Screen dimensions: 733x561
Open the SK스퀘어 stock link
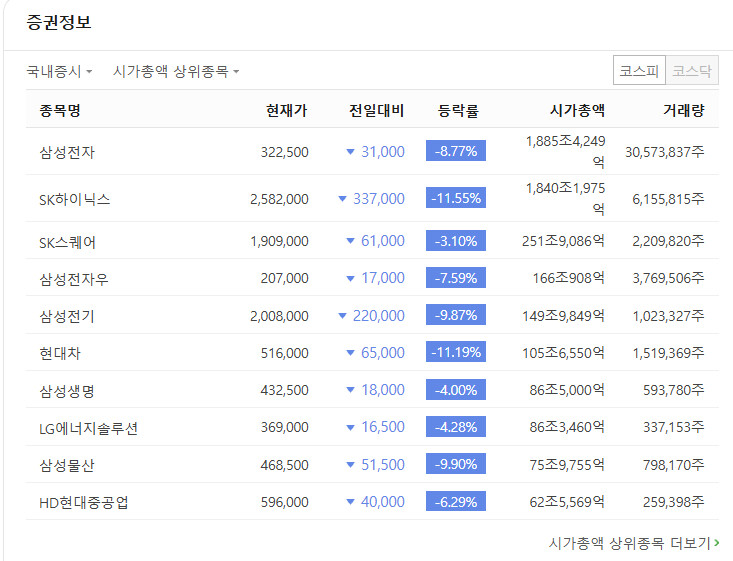pyautogui.click(x=68, y=242)
